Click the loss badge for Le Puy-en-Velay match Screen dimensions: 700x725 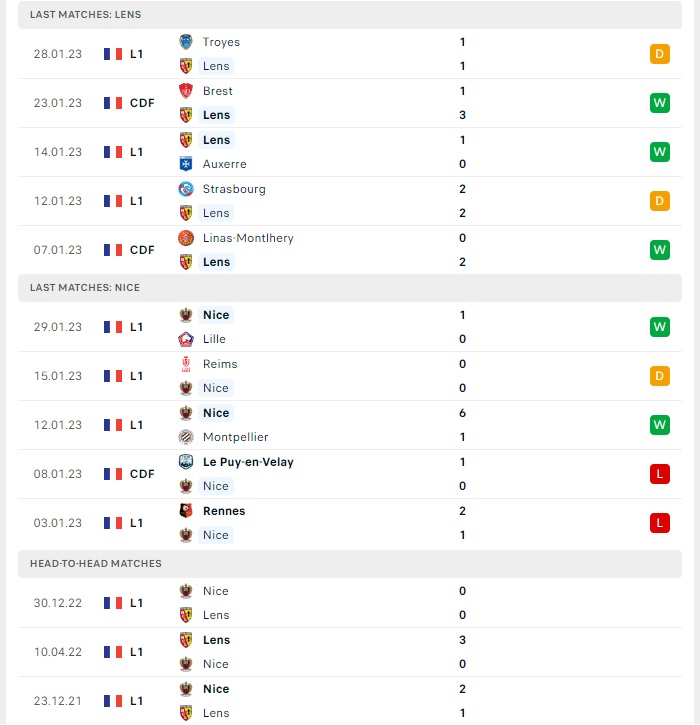point(660,474)
